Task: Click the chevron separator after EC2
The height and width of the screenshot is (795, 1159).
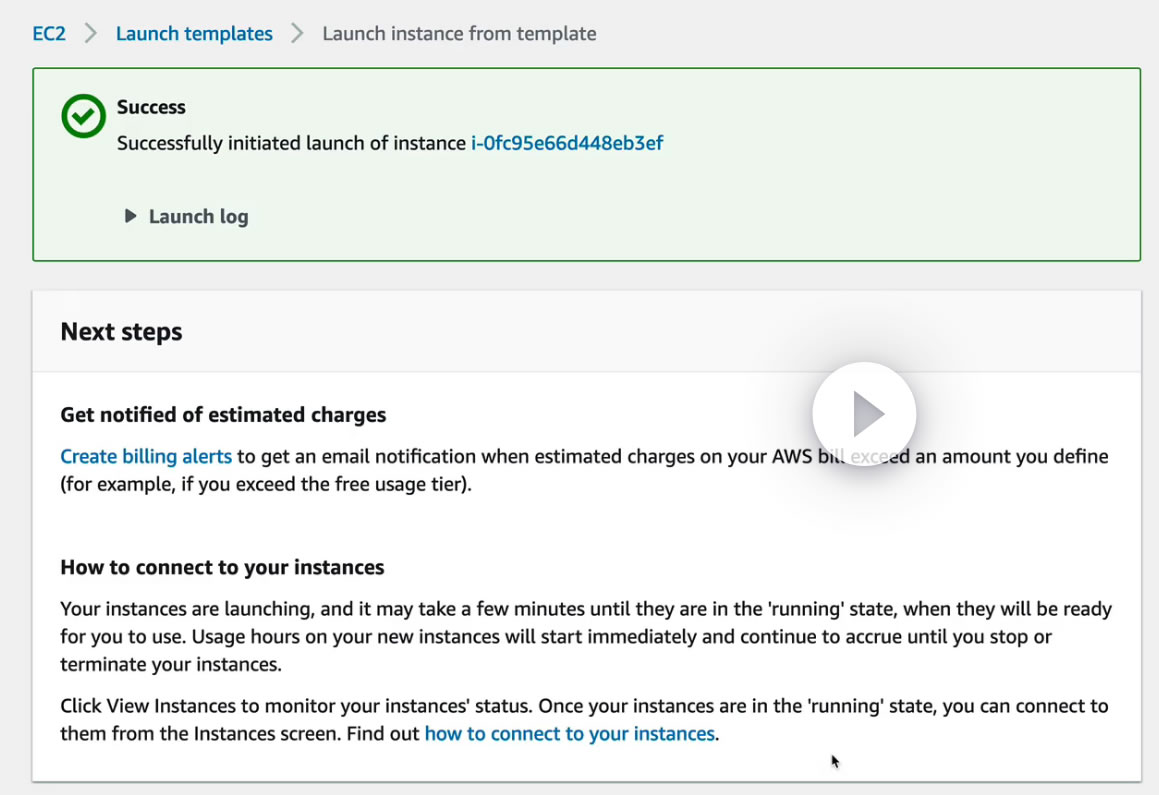Action: click(91, 34)
